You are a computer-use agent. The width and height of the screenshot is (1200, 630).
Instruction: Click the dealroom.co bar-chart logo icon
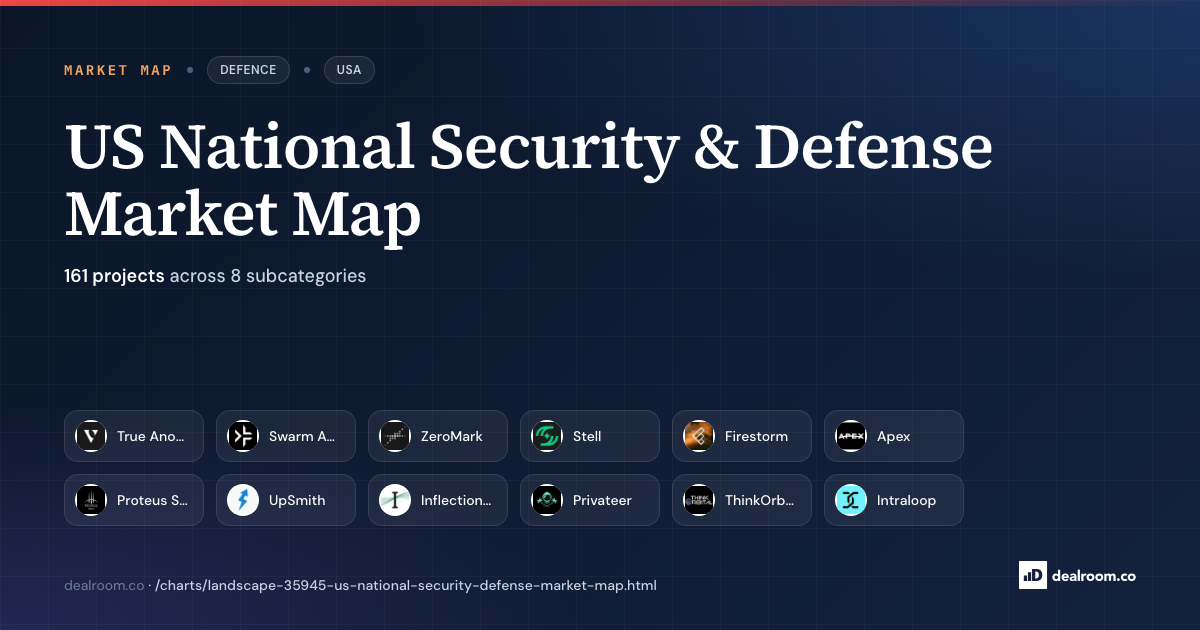tap(1032, 575)
